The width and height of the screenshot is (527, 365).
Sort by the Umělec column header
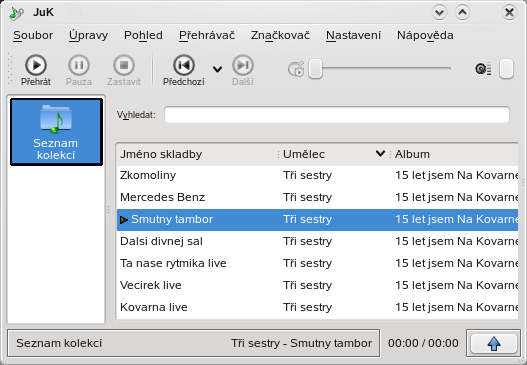tap(335, 154)
